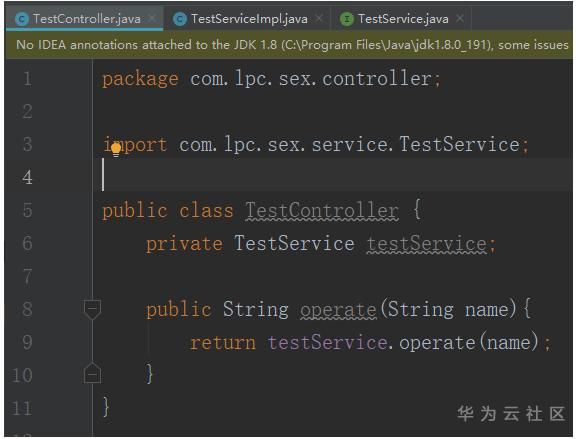Collapse the operate method with the fold marker on line 8

click(92, 309)
